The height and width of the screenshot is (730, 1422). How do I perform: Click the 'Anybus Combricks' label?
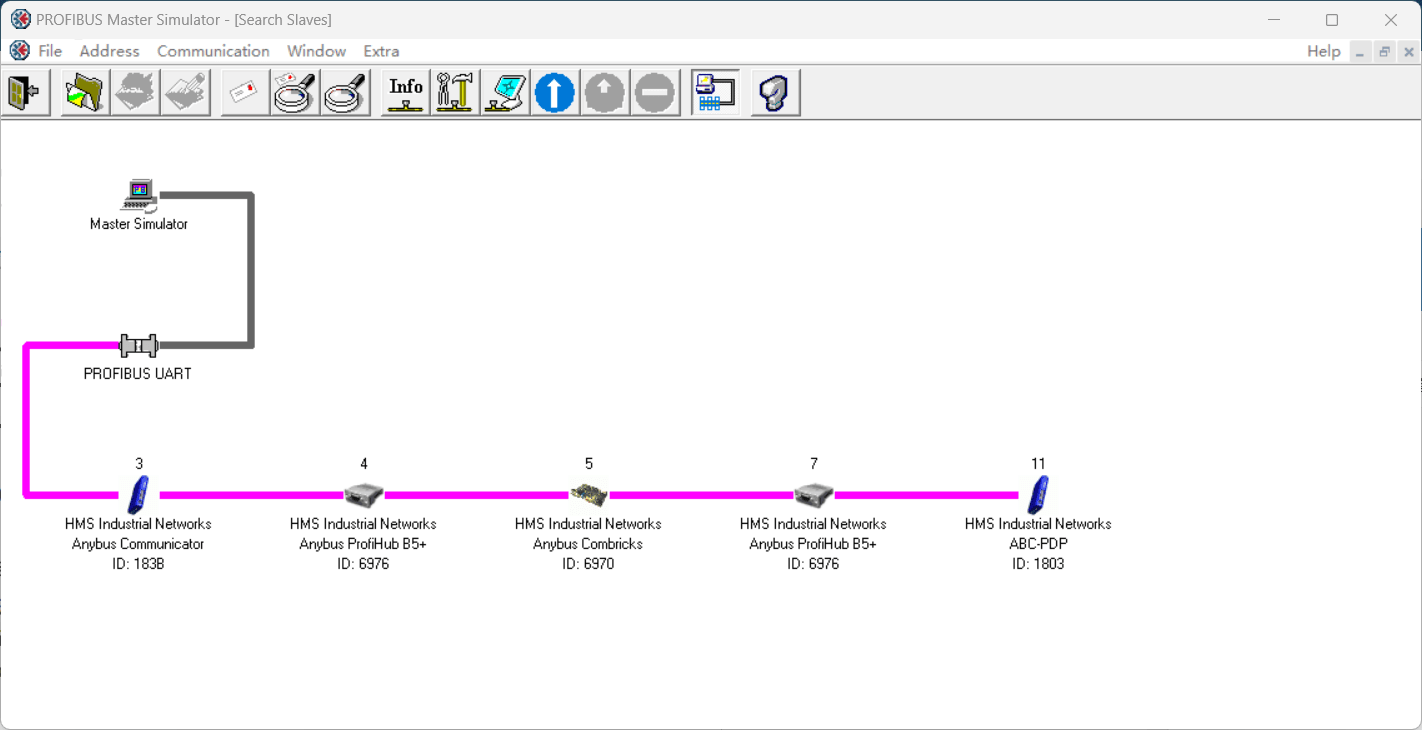coord(588,544)
